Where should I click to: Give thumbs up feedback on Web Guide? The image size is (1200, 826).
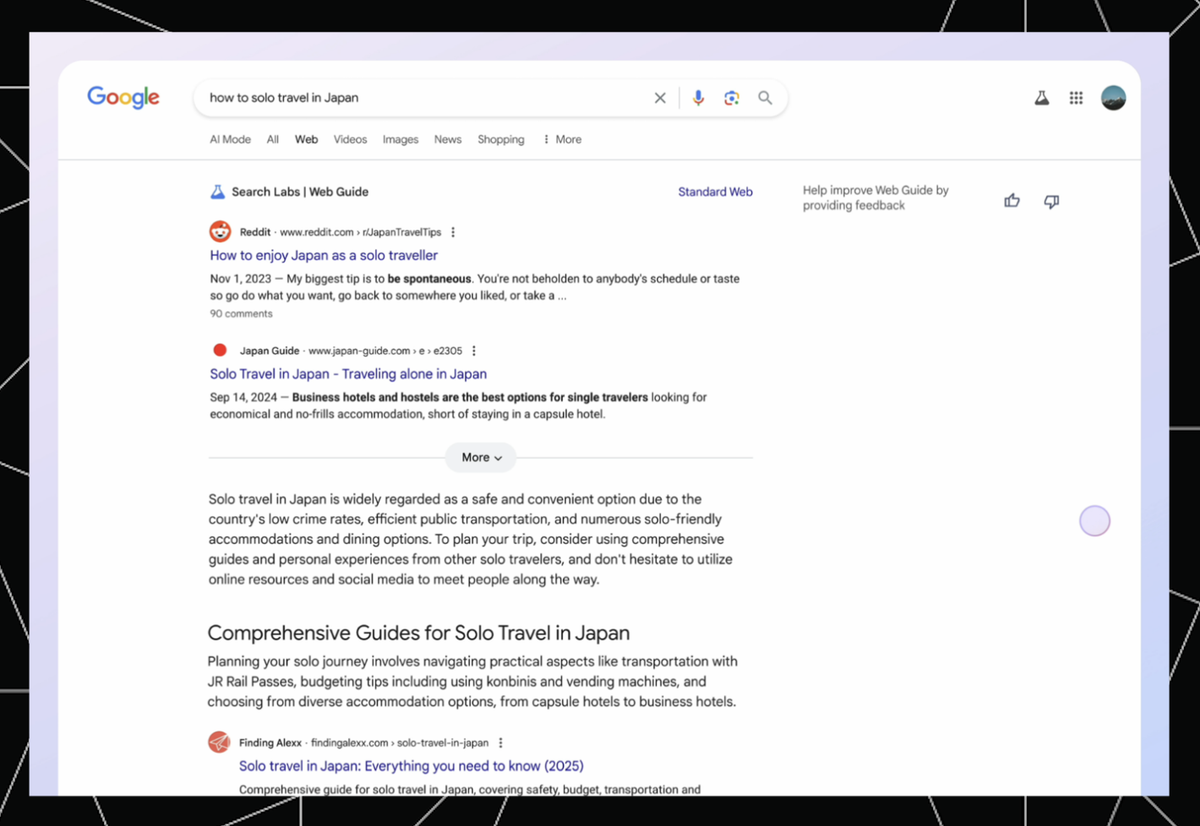[1012, 201]
